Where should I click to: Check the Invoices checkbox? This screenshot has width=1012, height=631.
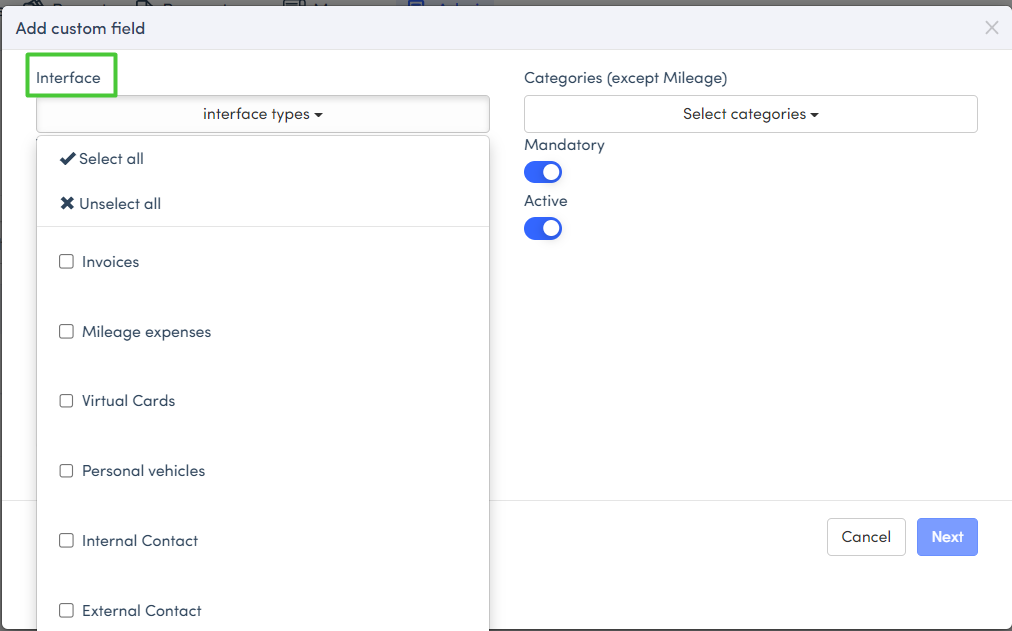67,262
